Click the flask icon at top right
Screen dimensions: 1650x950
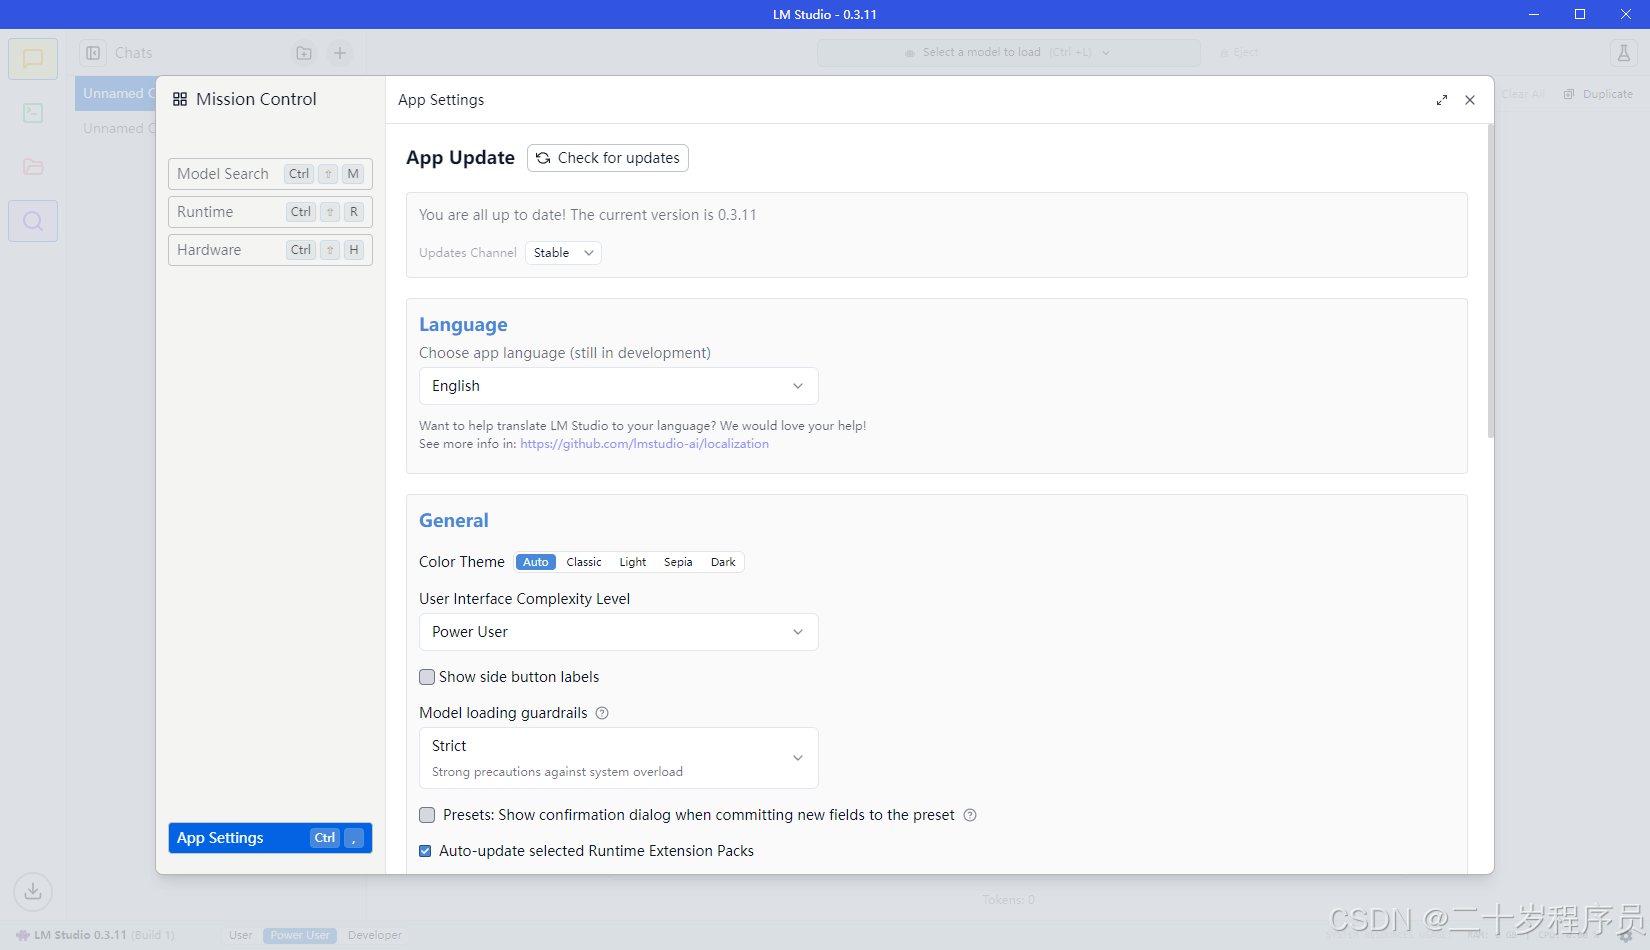1624,53
